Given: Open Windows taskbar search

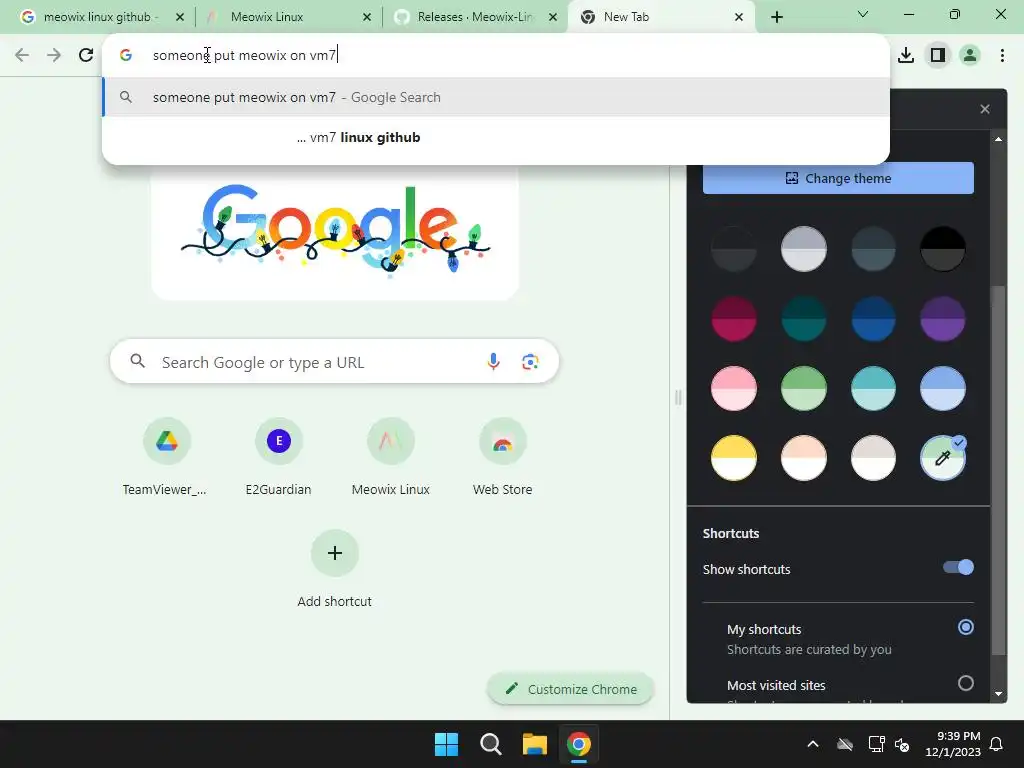Looking at the screenshot, I should [x=490, y=744].
